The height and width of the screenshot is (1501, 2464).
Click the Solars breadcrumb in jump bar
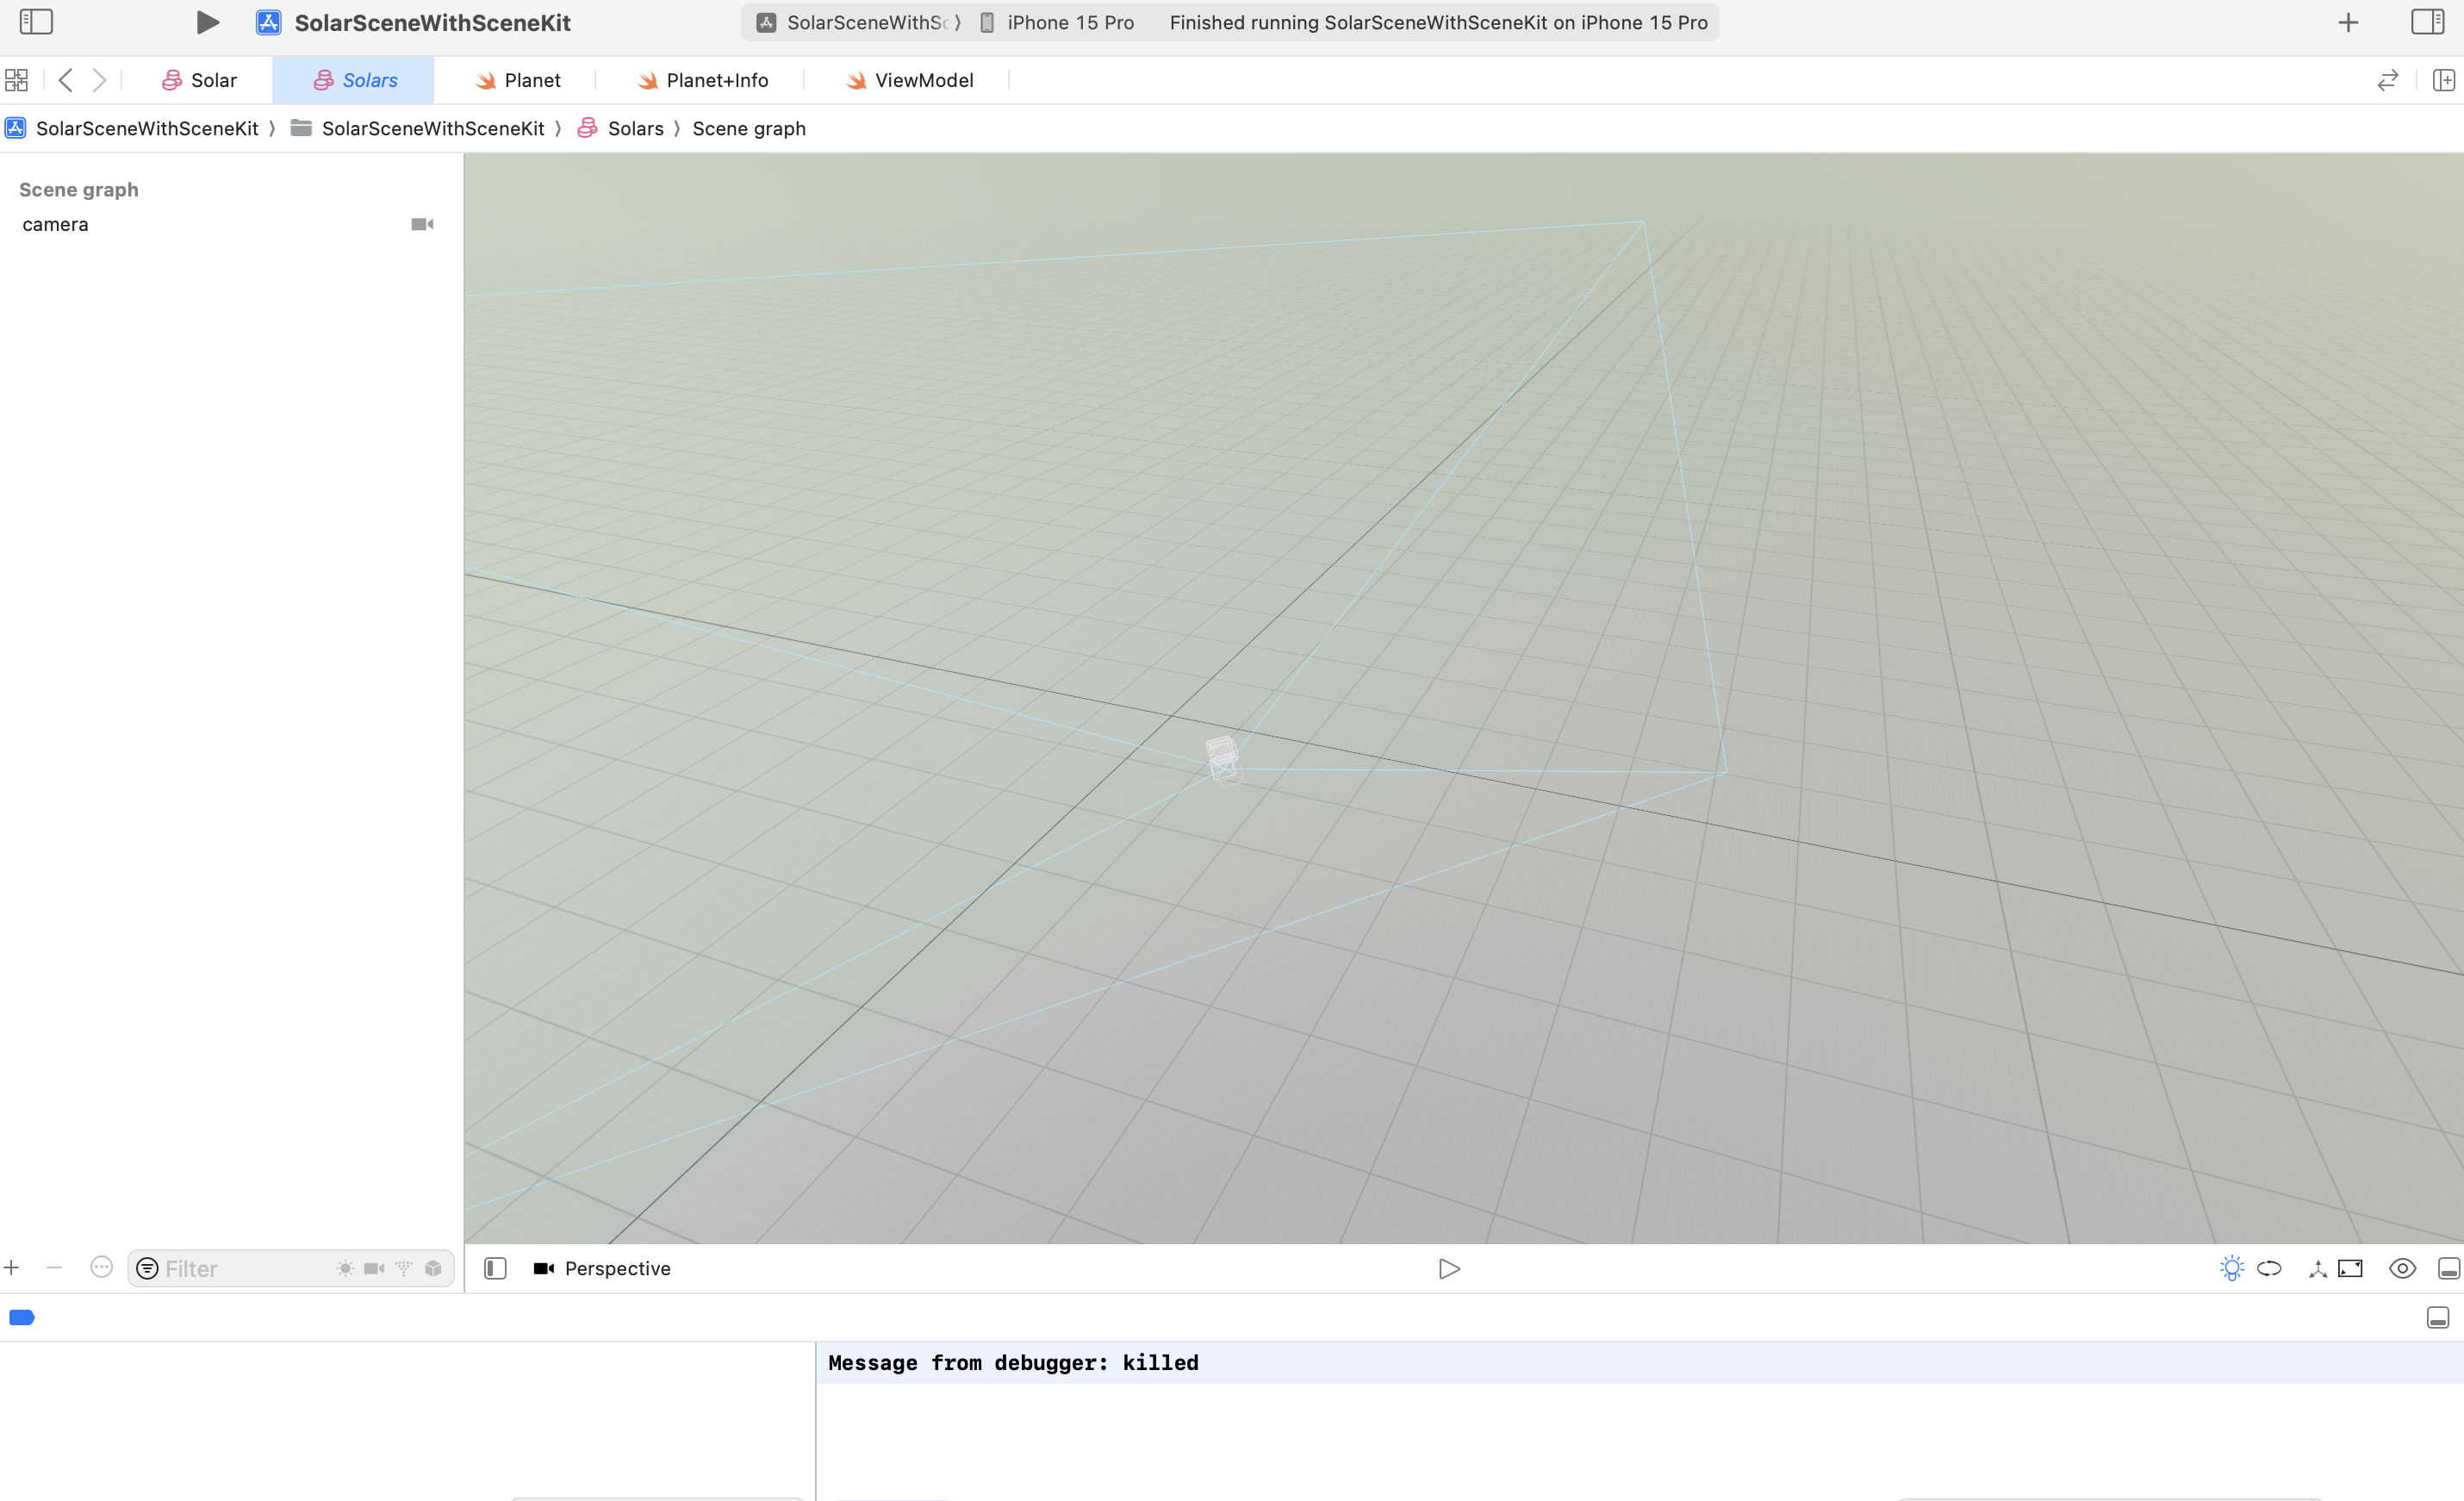635,128
